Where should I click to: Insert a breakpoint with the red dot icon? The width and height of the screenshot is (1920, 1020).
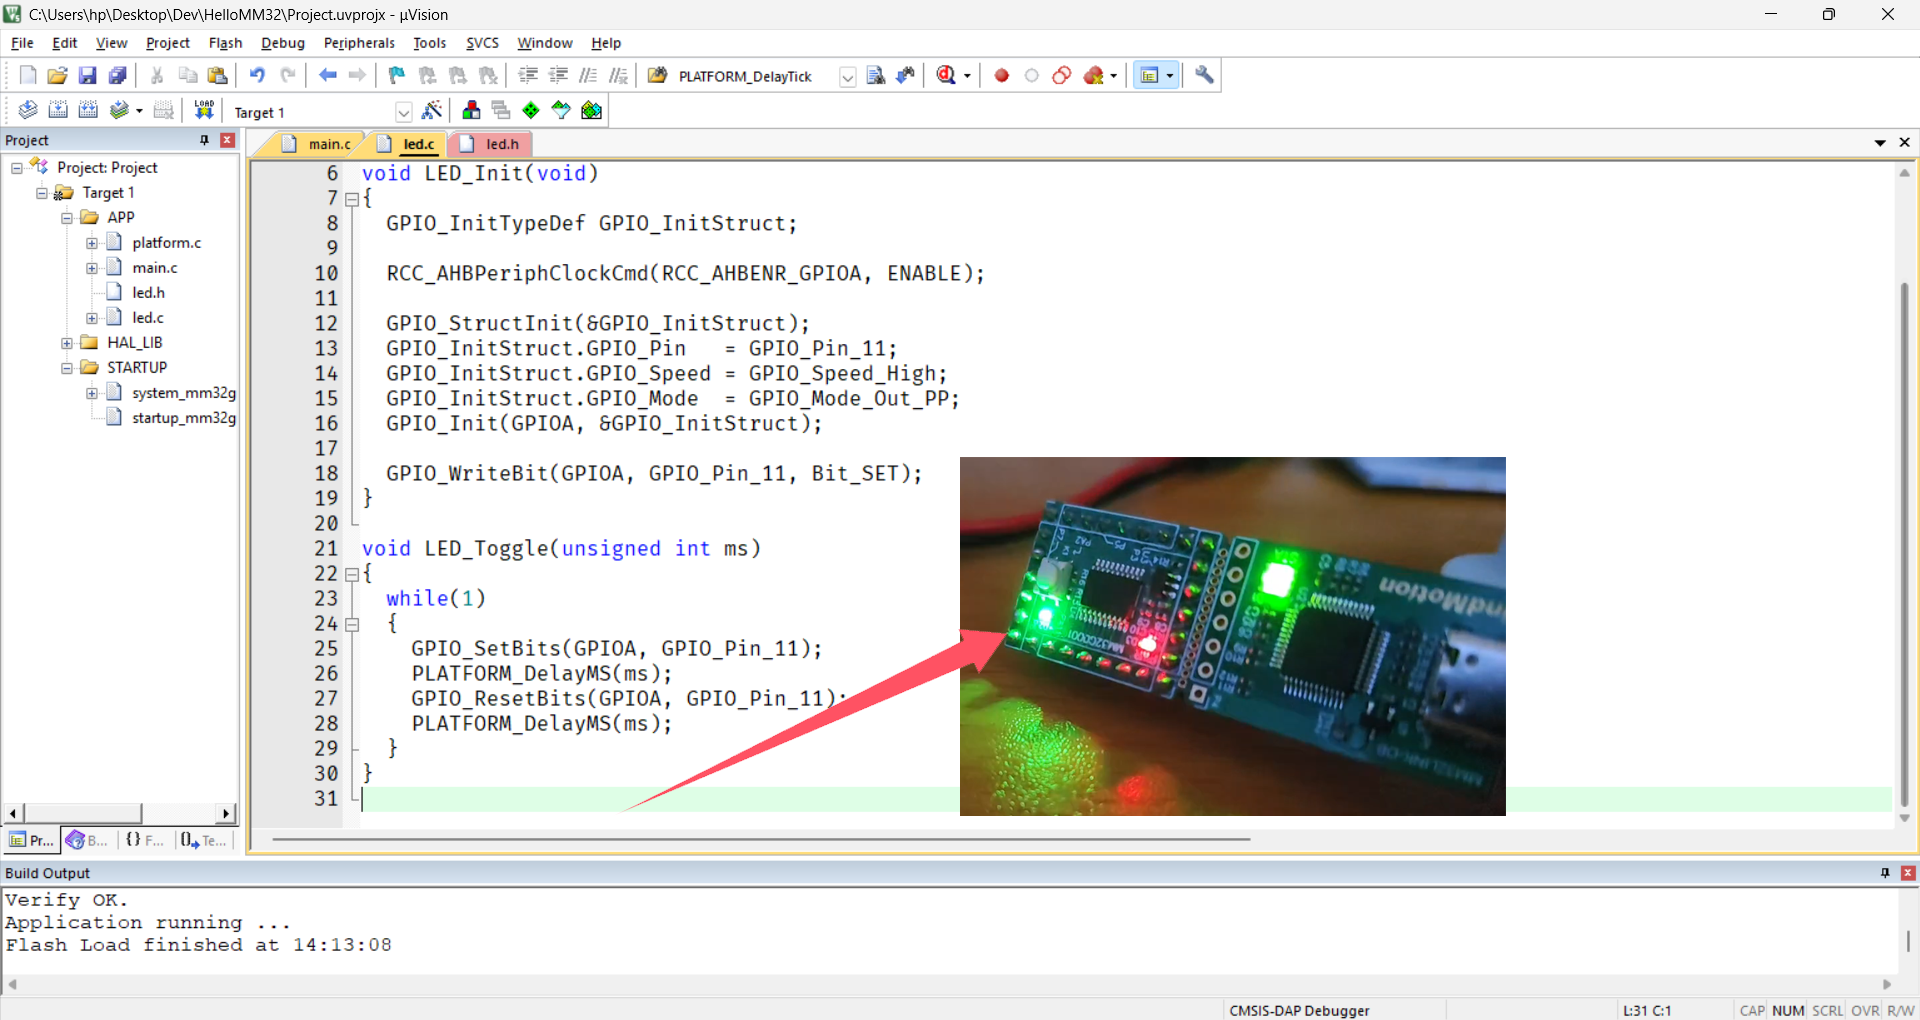click(x=1001, y=76)
